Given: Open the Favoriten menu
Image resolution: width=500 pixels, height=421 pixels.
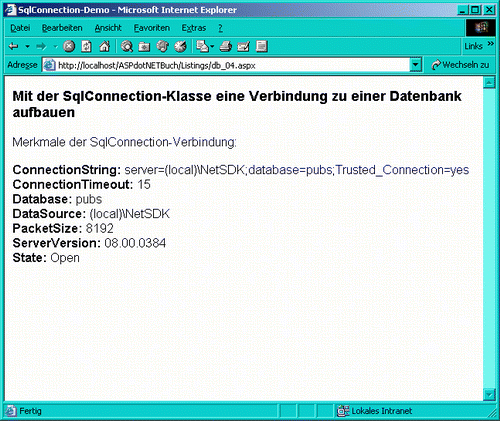Looking at the screenshot, I should pos(152,28).
